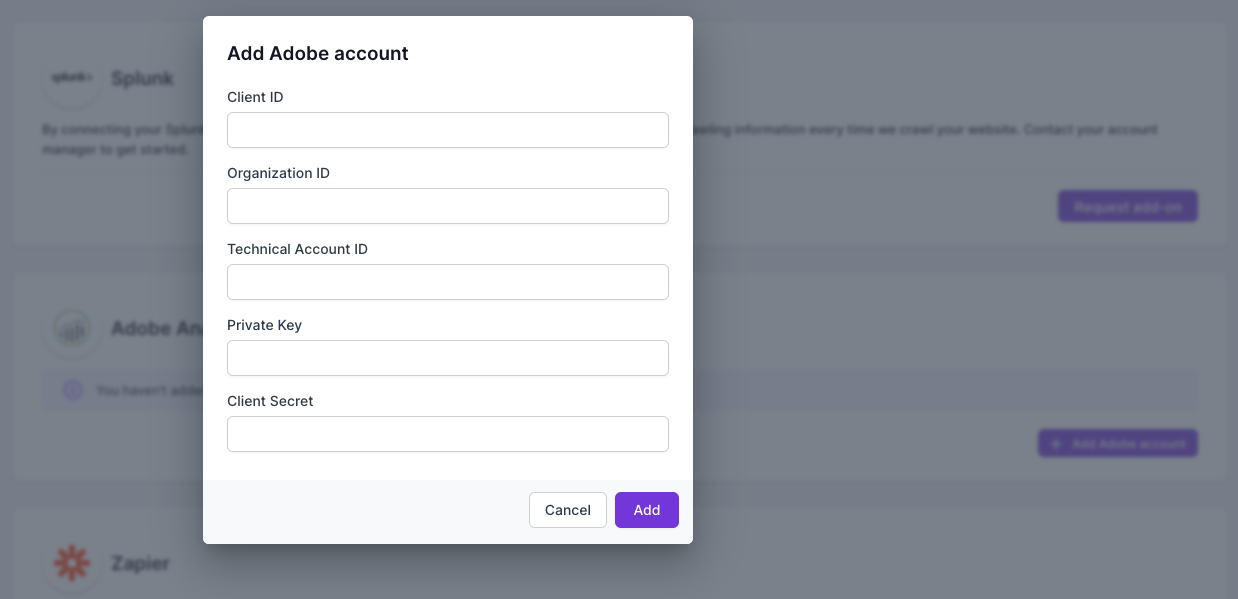Click the Zapier heading text

140,563
